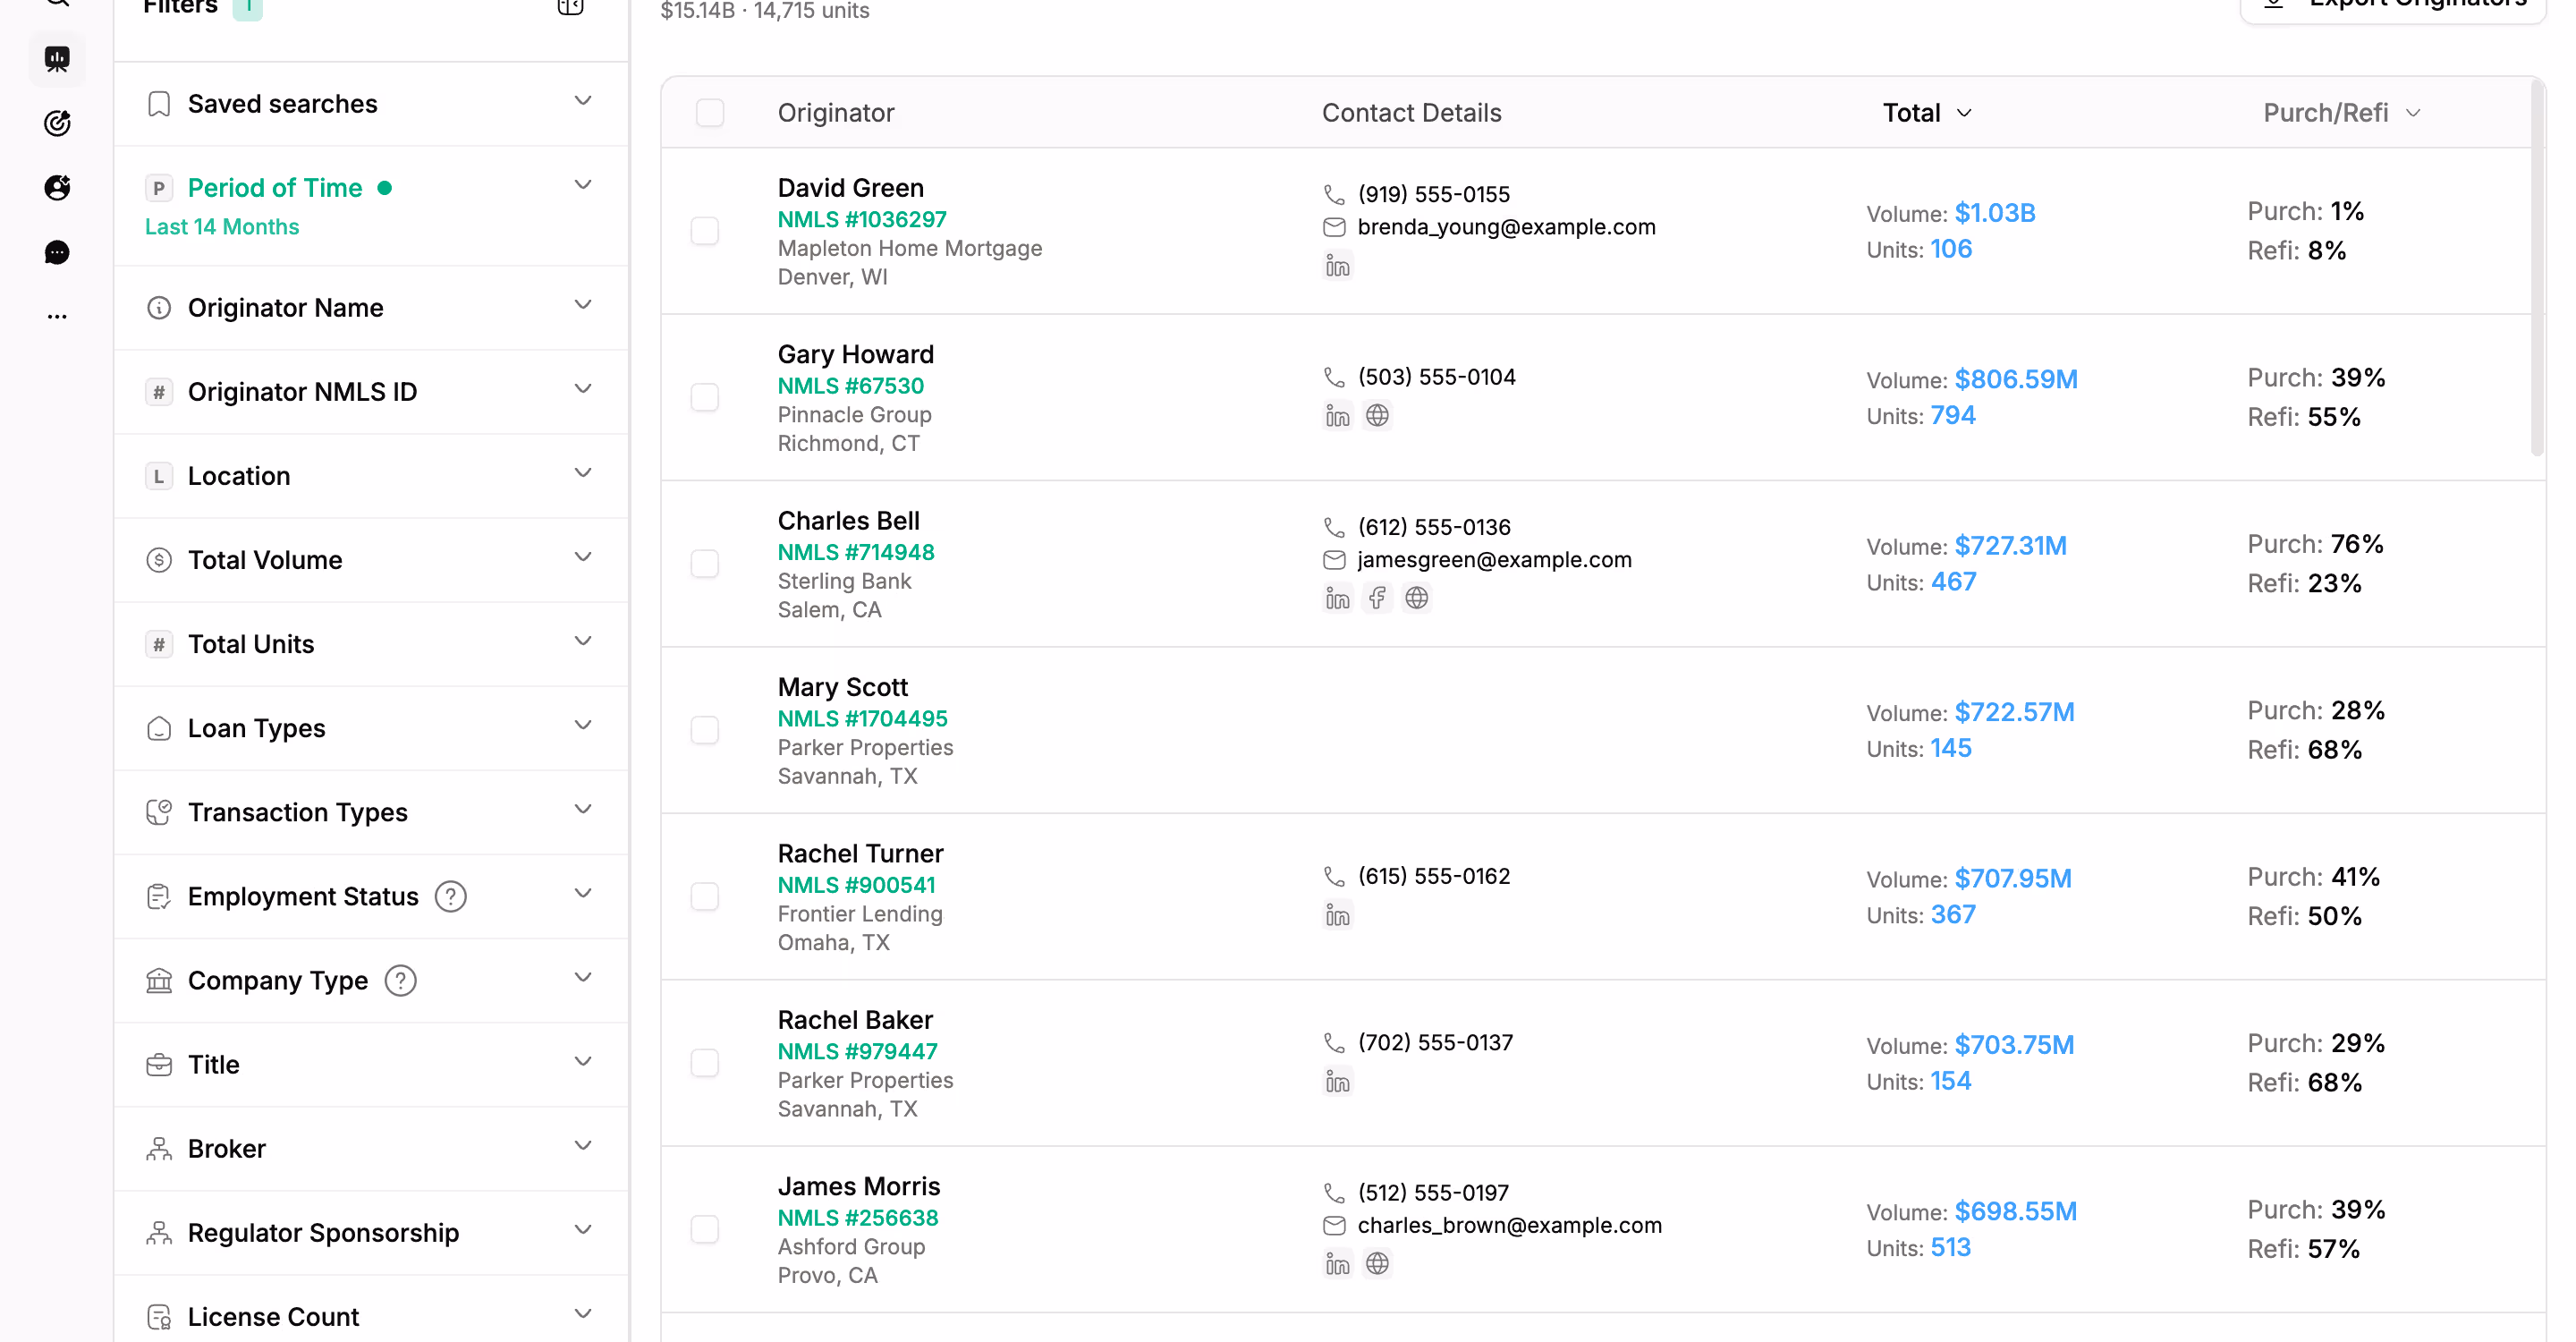Expand the Regulator Sponsorship filter section
The height and width of the screenshot is (1342, 2576).
371,1233
